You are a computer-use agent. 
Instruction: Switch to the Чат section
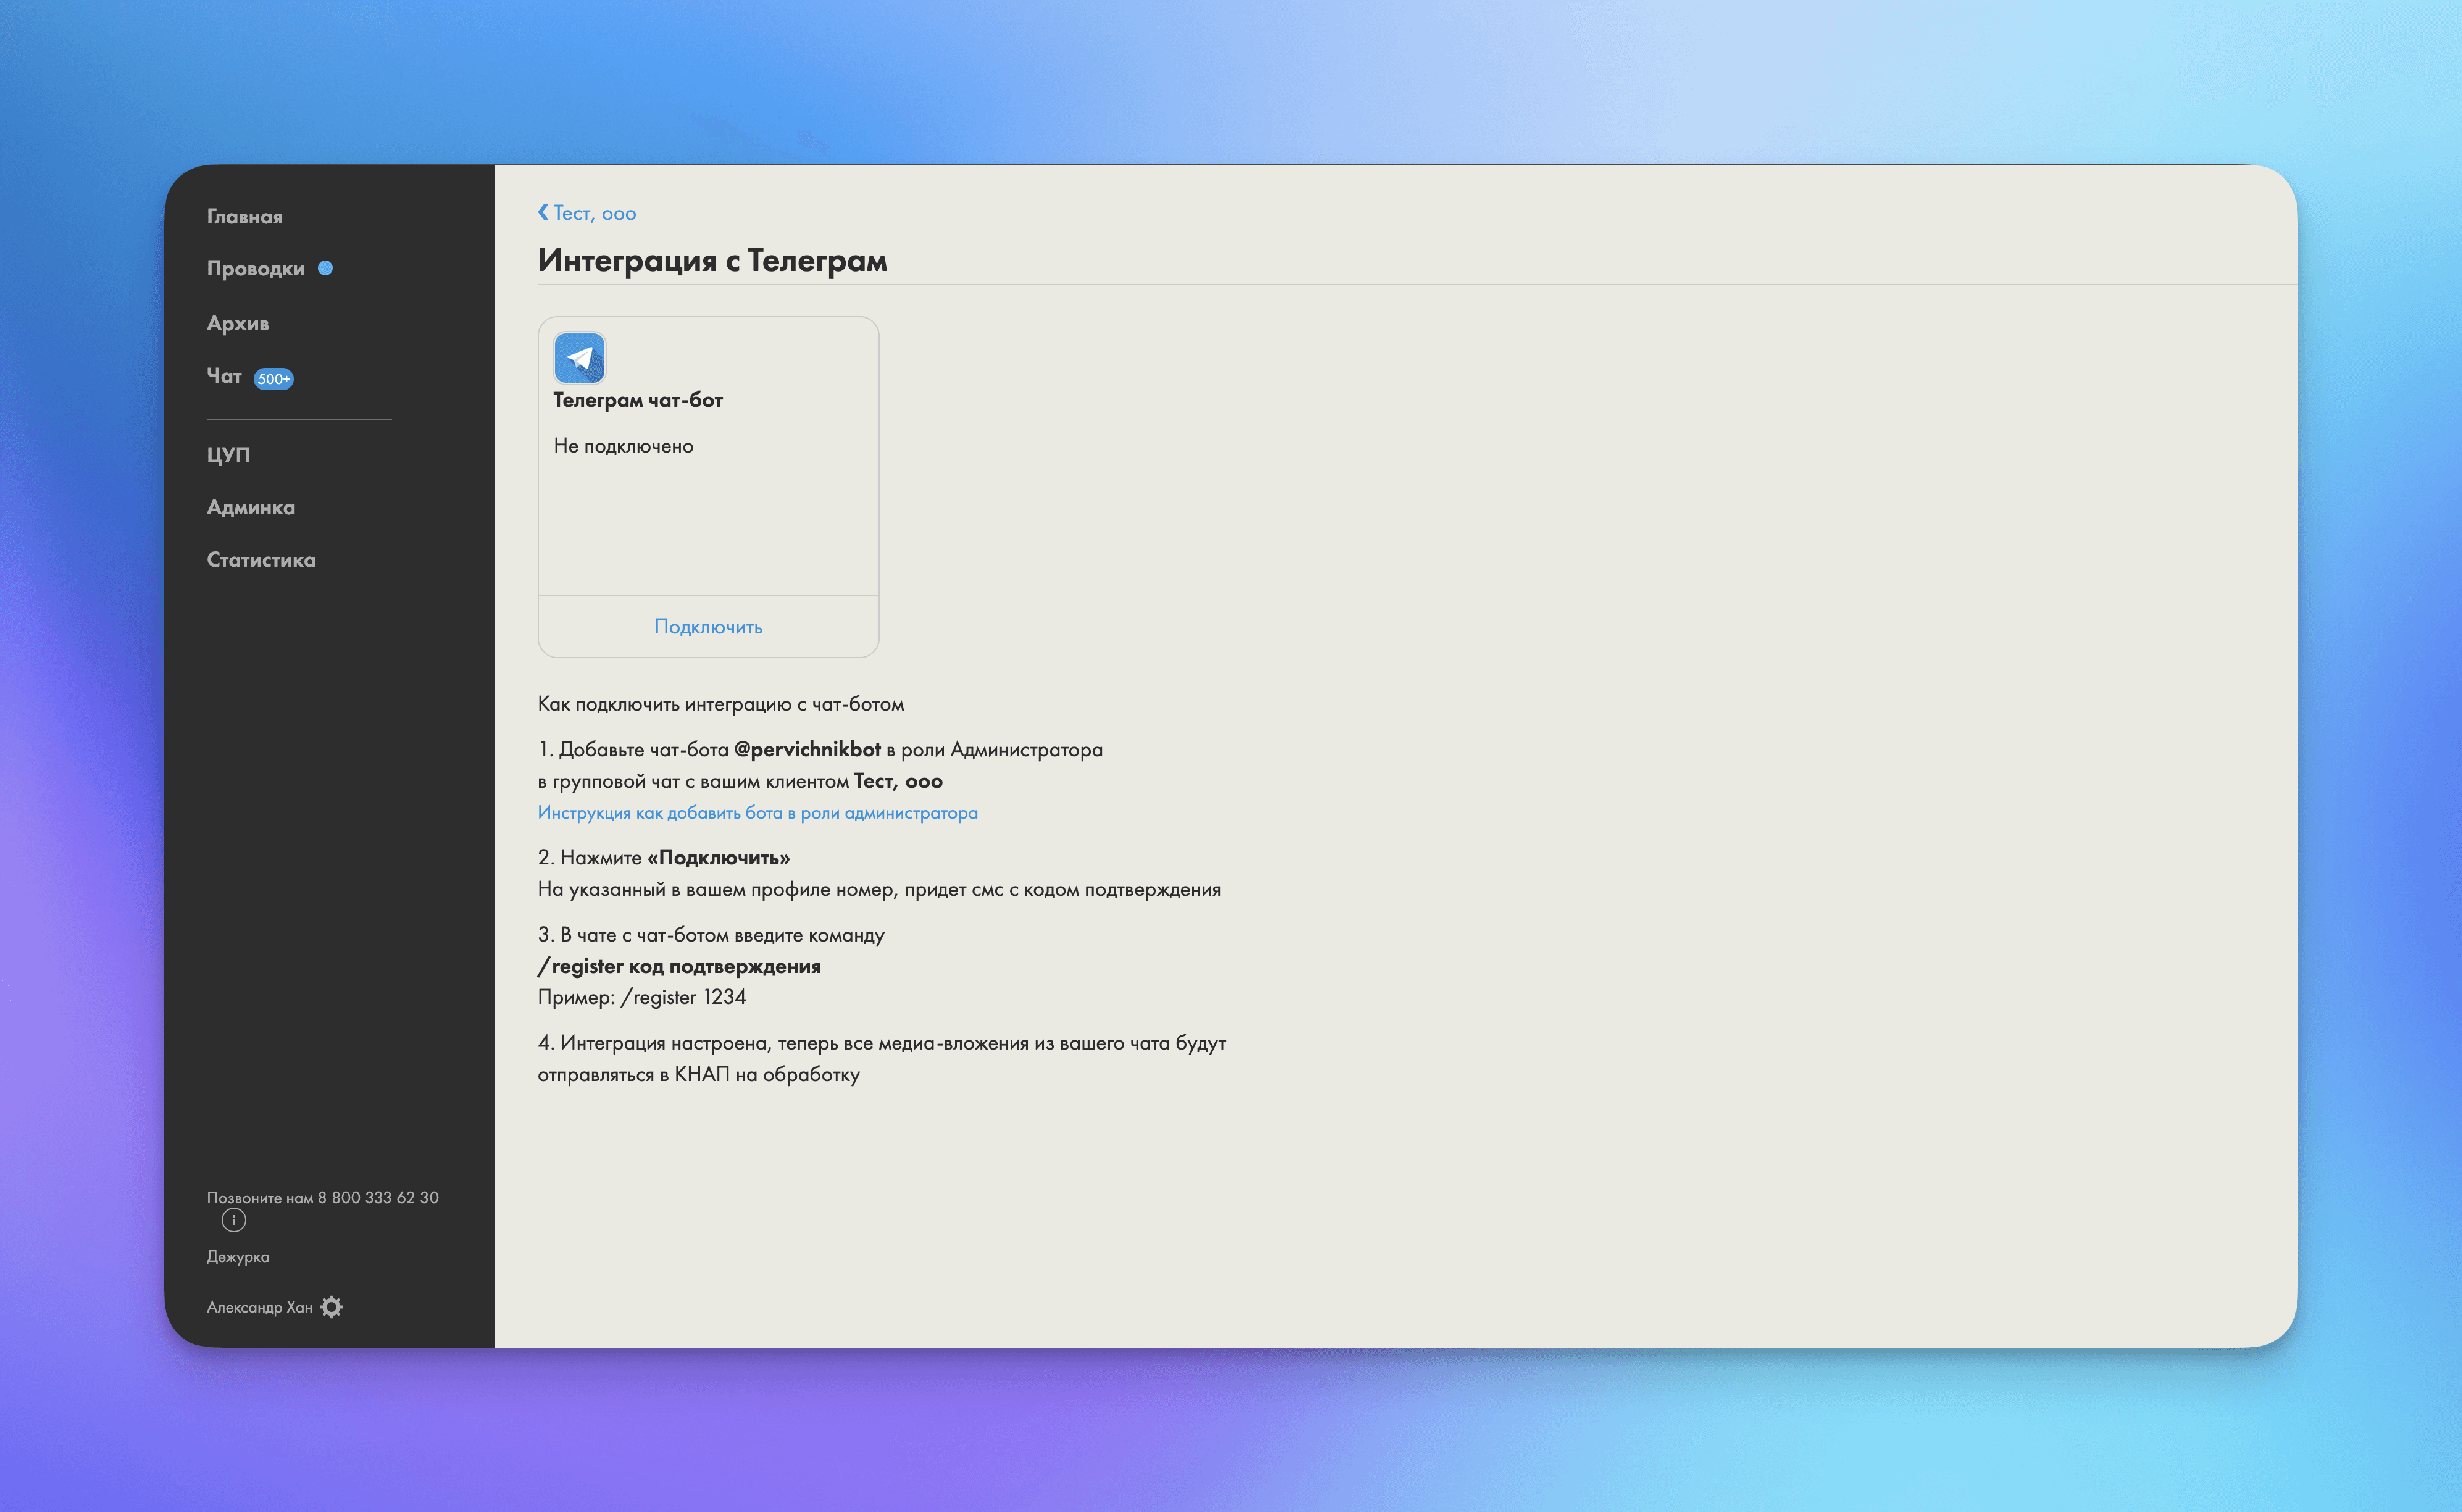(x=224, y=376)
